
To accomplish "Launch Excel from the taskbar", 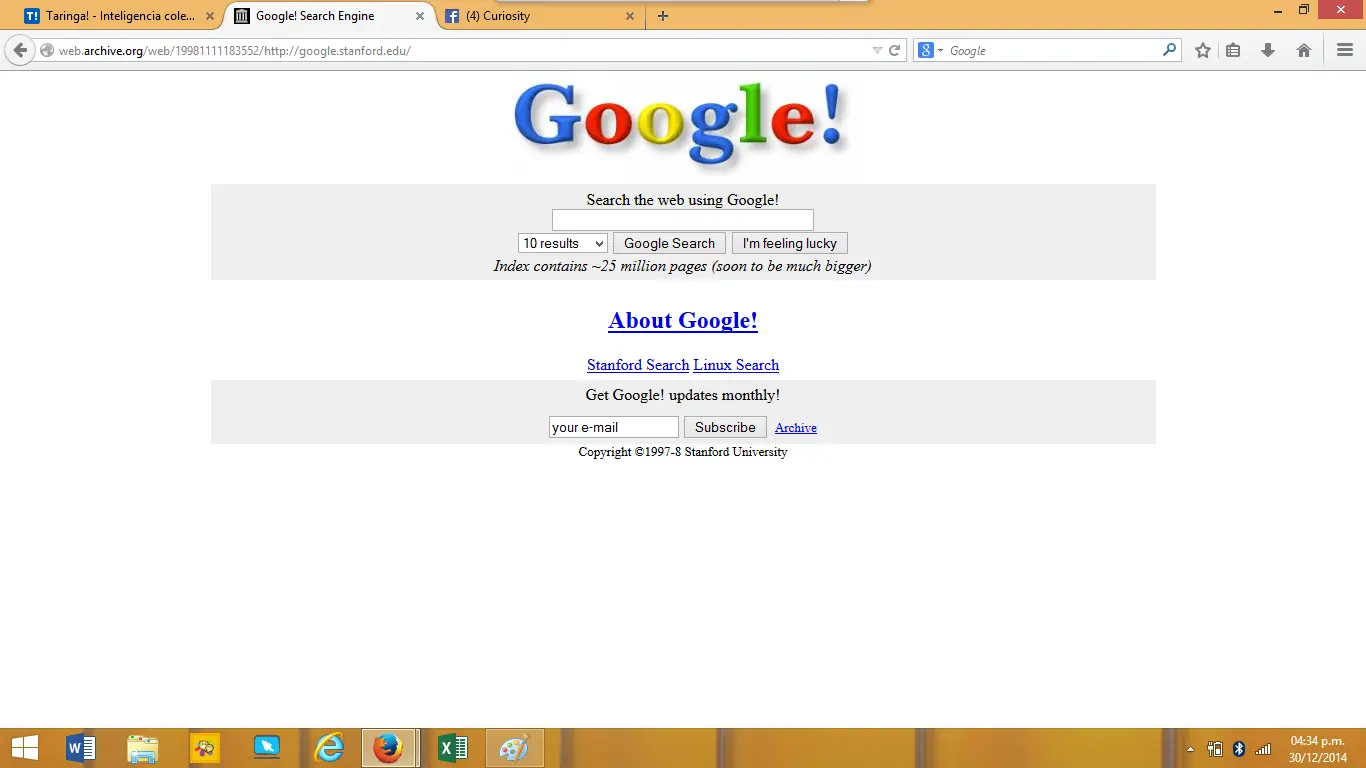I will 453,748.
